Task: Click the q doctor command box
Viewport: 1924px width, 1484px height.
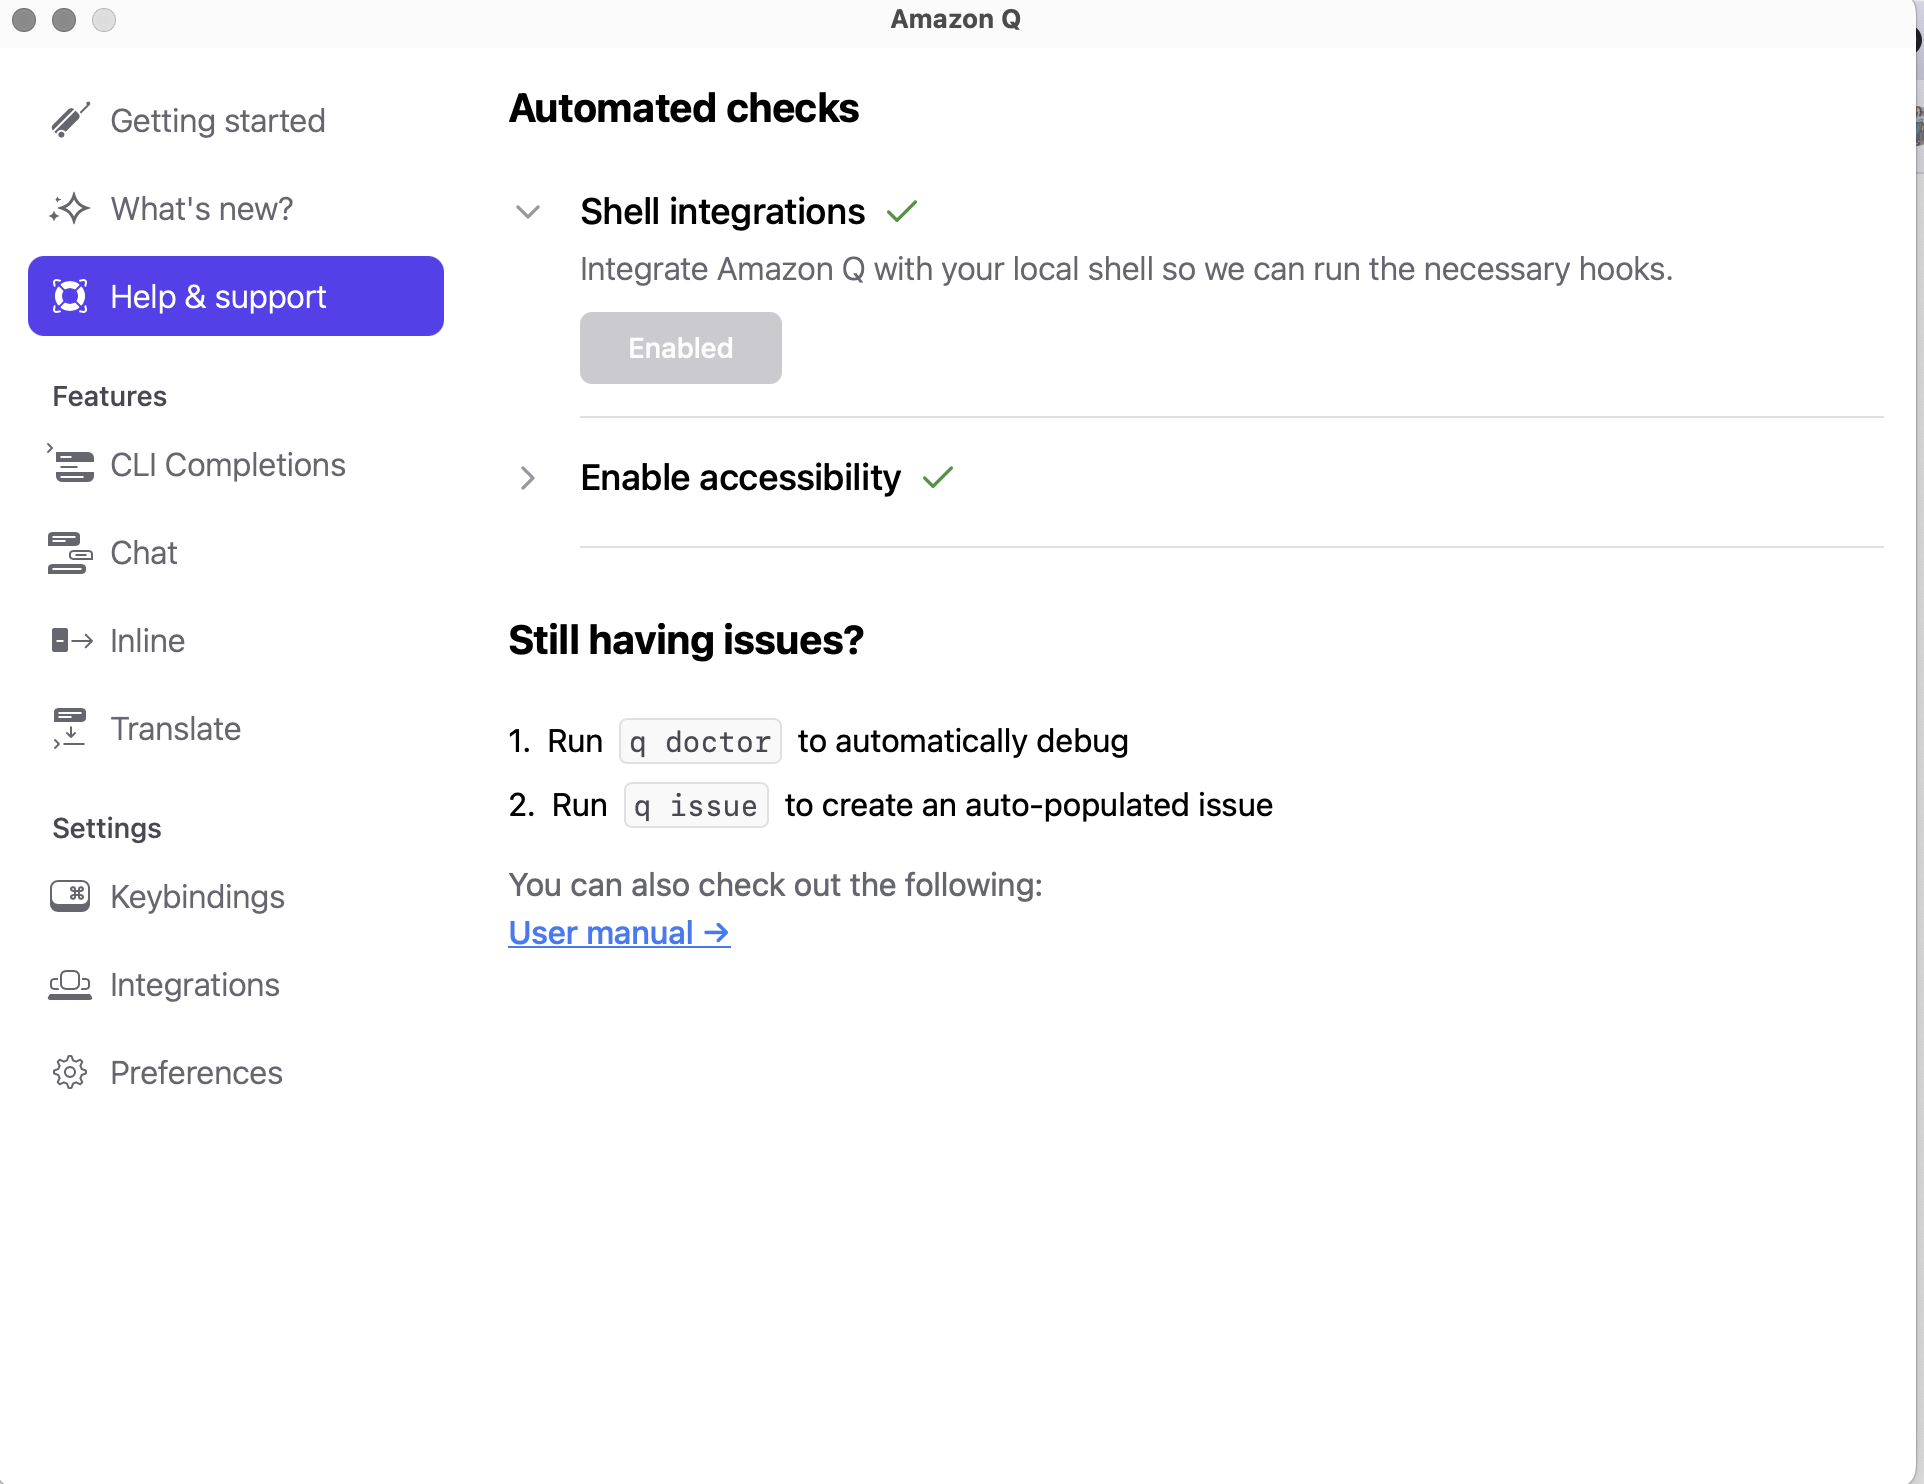Action: pyautogui.click(x=700, y=742)
